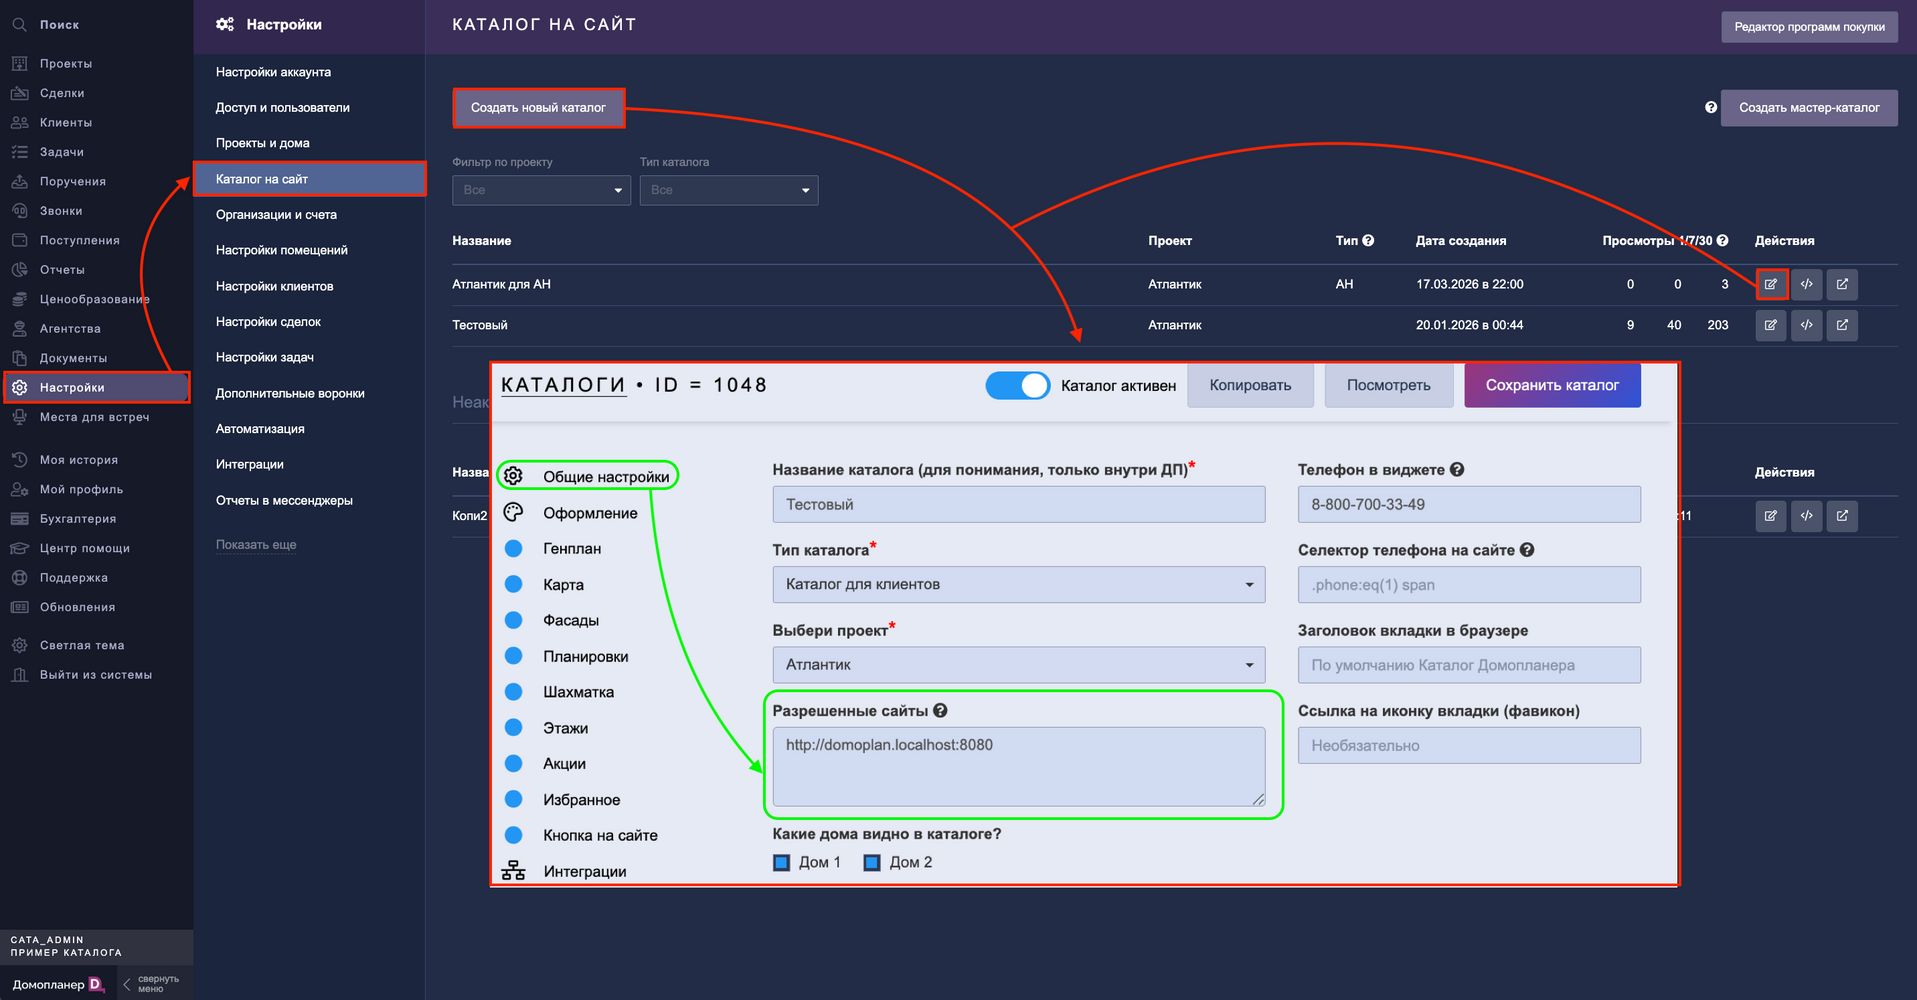Image resolution: width=1917 pixels, height=1000 pixels.
Task: Click the Интеграции network icon in catalog menu
Action: 513,871
